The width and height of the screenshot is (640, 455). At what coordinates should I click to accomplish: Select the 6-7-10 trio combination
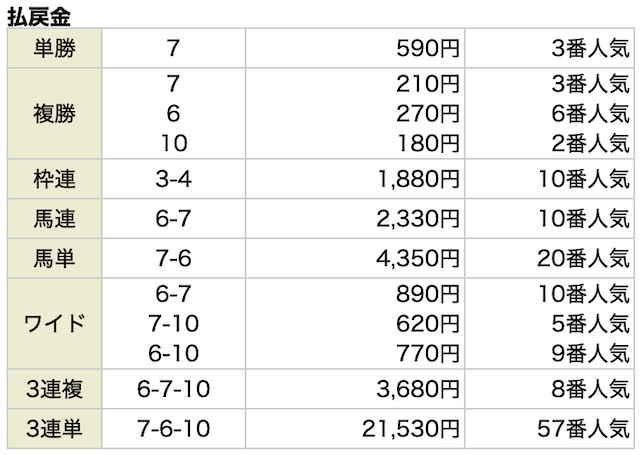pyautogui.click(x=174, y=391)
